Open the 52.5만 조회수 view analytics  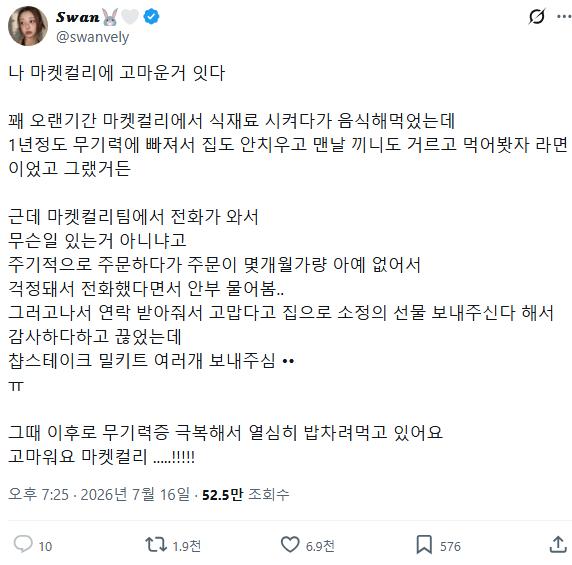(x=246, y=495)
